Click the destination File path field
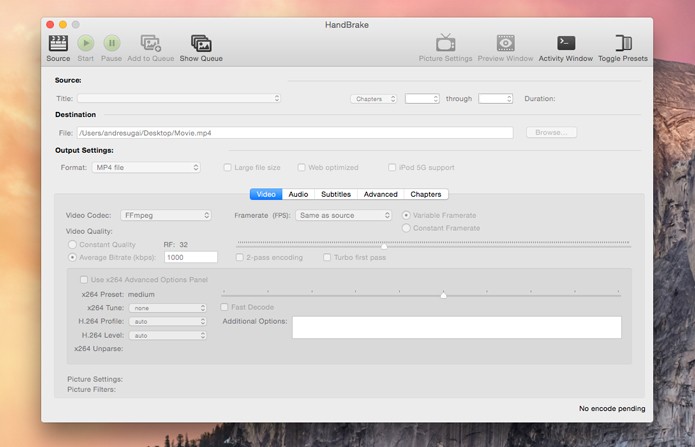This screenshot has height=447, width=695. (295, 133)
